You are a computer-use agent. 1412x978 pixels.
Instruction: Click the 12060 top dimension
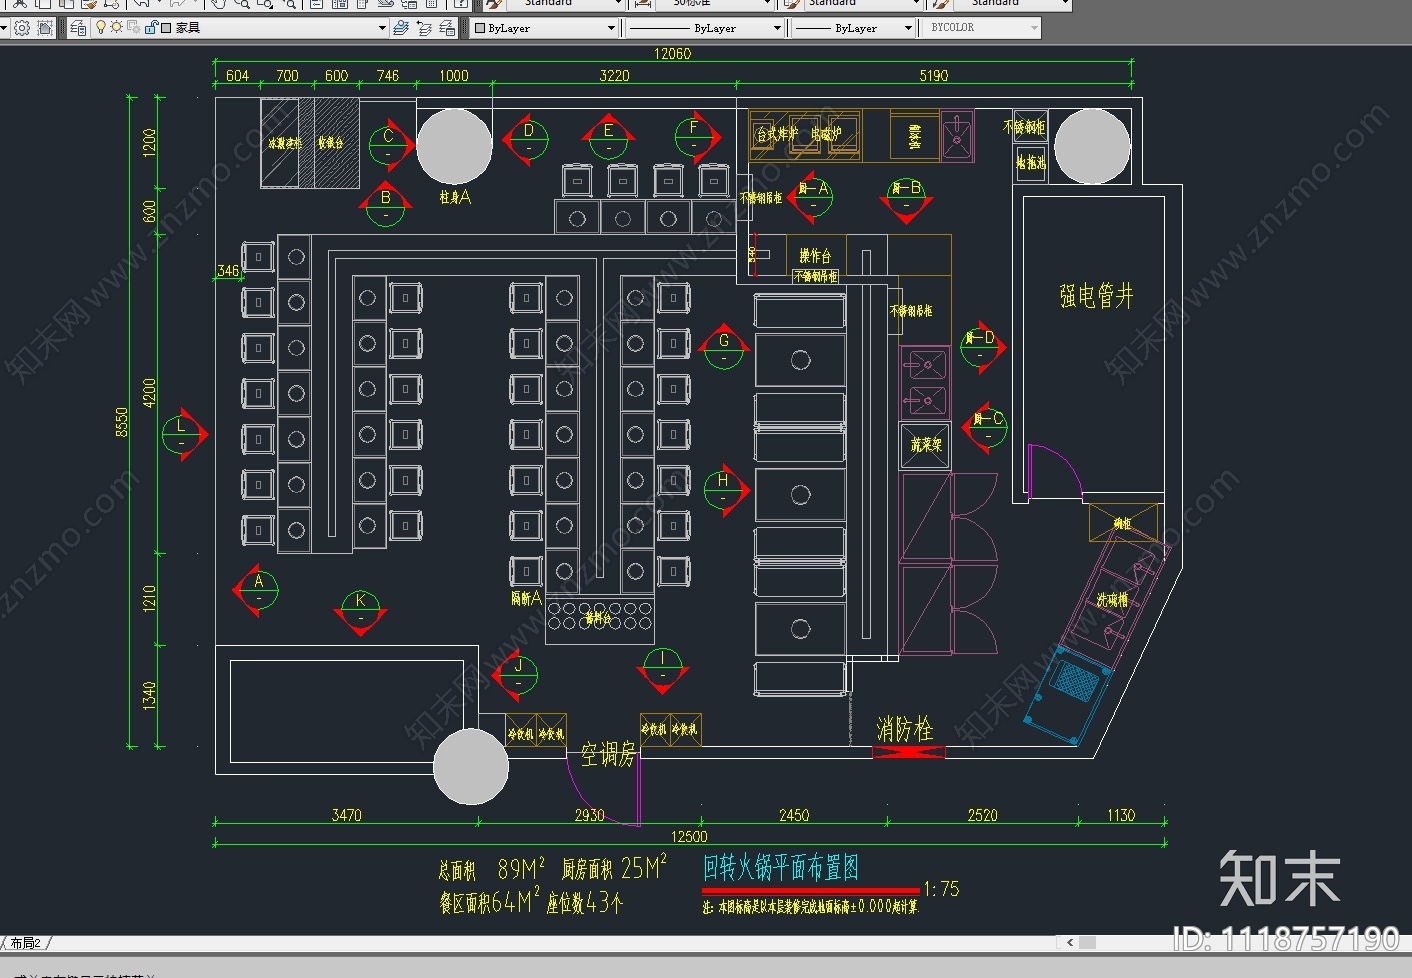672,54
